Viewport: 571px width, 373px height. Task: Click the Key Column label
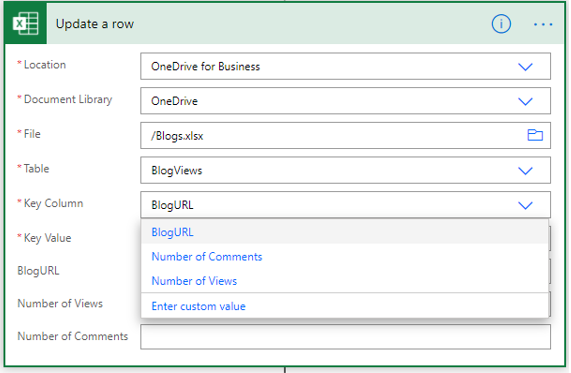point(54,203)
